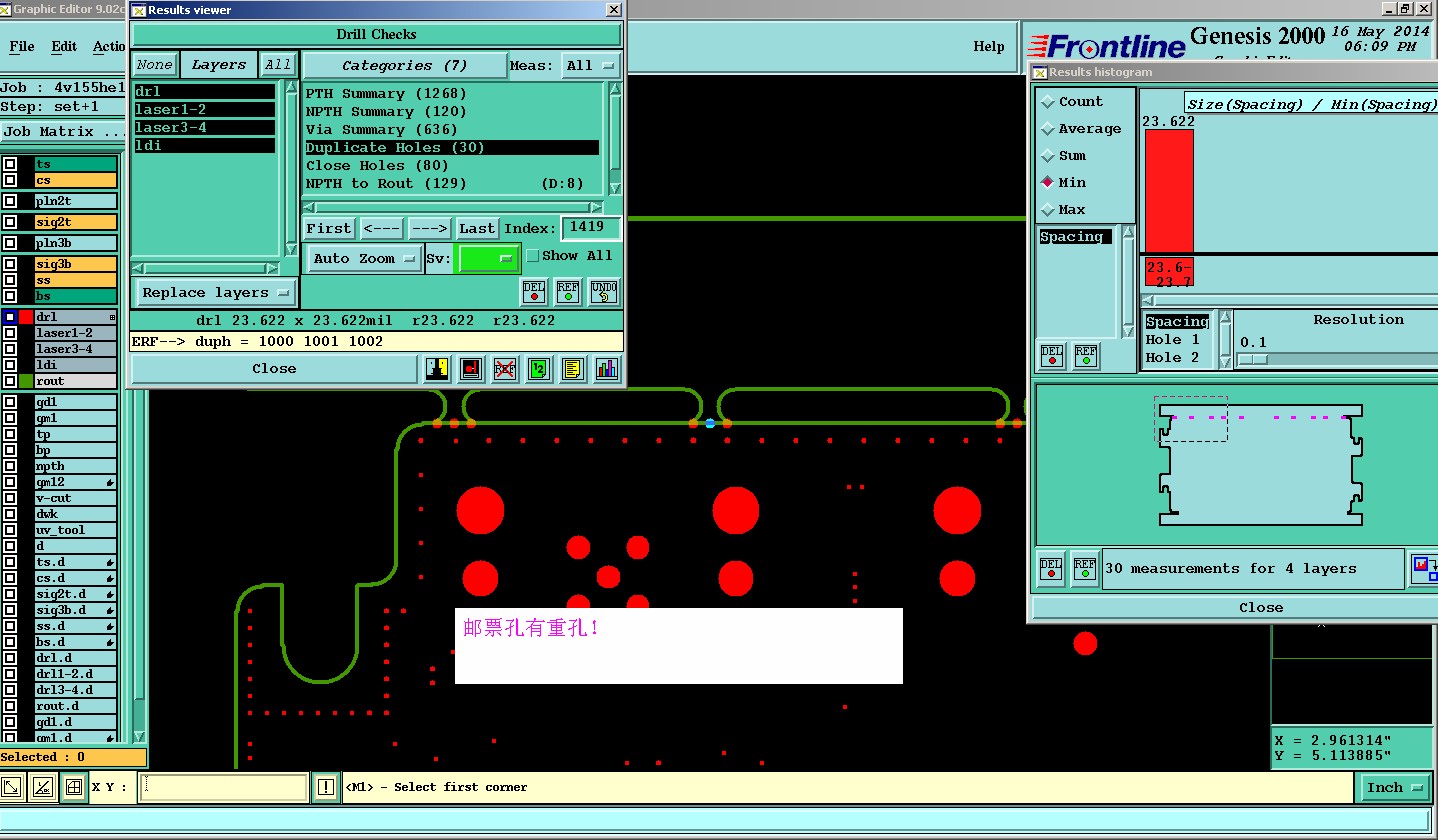Select the Sum radio option
The image size is (1438, 840).
pyautogui.click(x=1048, y=156)
